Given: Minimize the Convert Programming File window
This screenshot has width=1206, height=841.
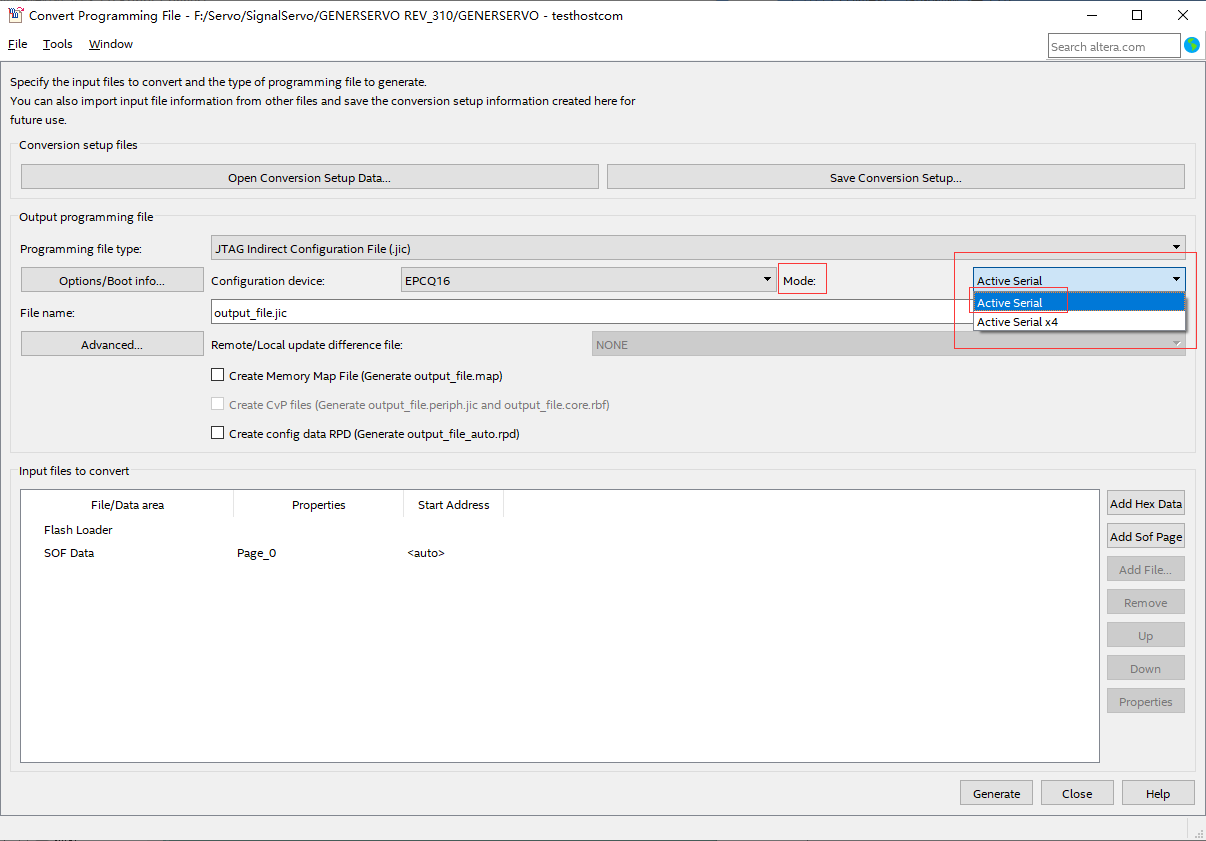Looking at the screenshot, I should (x=1091, y=15).
